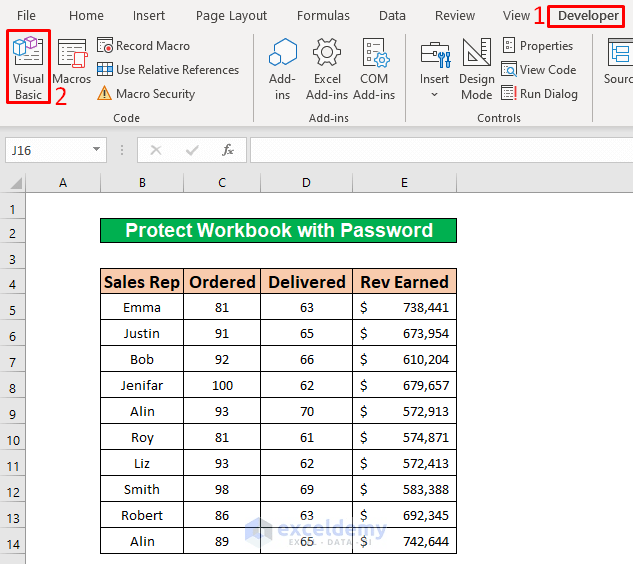Click the Protect Workbook with Password title cell
The image size is (633, 564).
(279, 231)
